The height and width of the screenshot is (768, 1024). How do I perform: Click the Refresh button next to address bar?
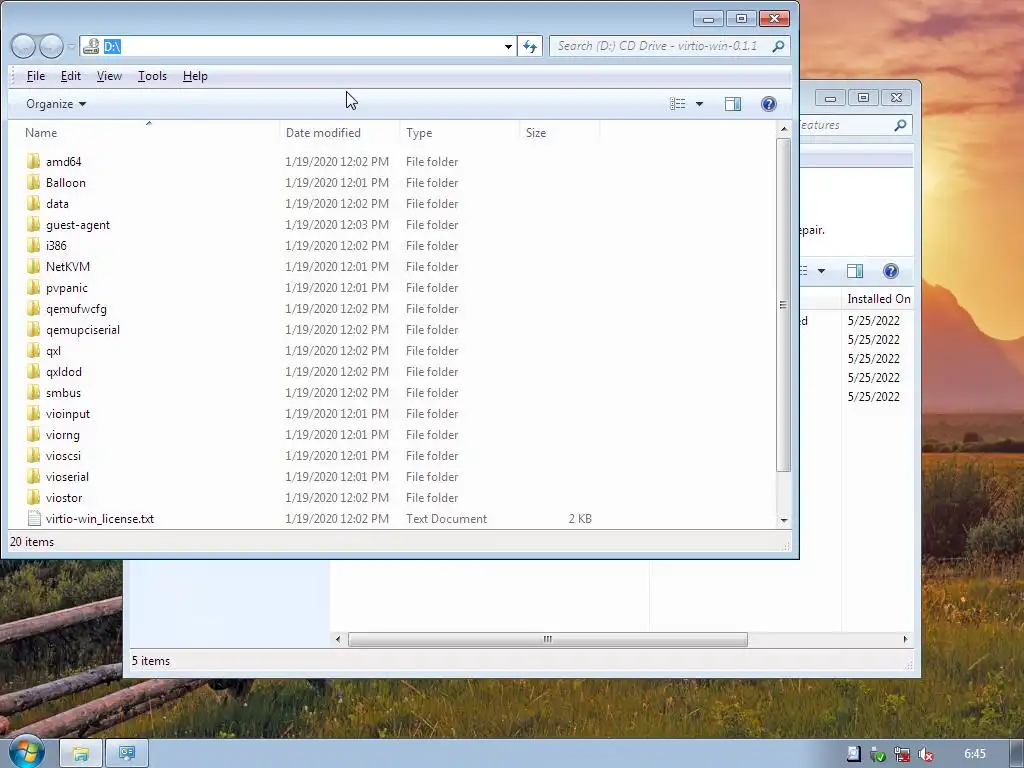point(530,46)
